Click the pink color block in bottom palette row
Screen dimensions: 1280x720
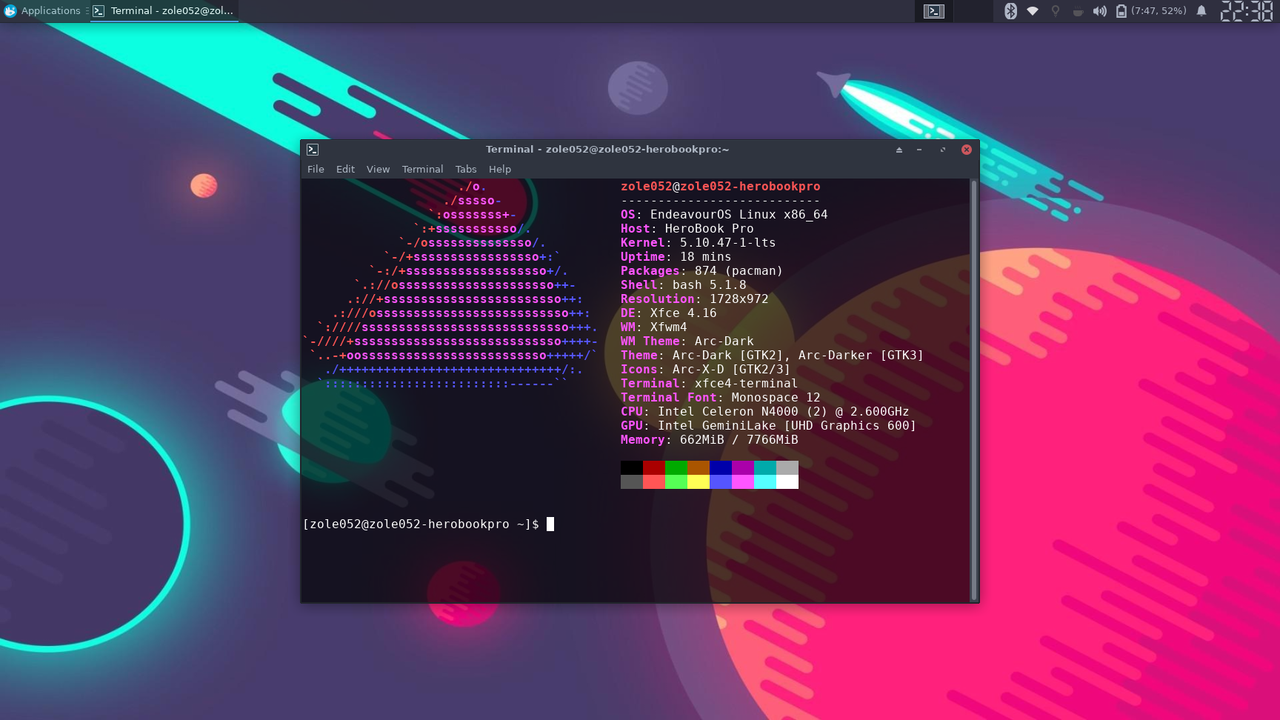pos(743,481)
